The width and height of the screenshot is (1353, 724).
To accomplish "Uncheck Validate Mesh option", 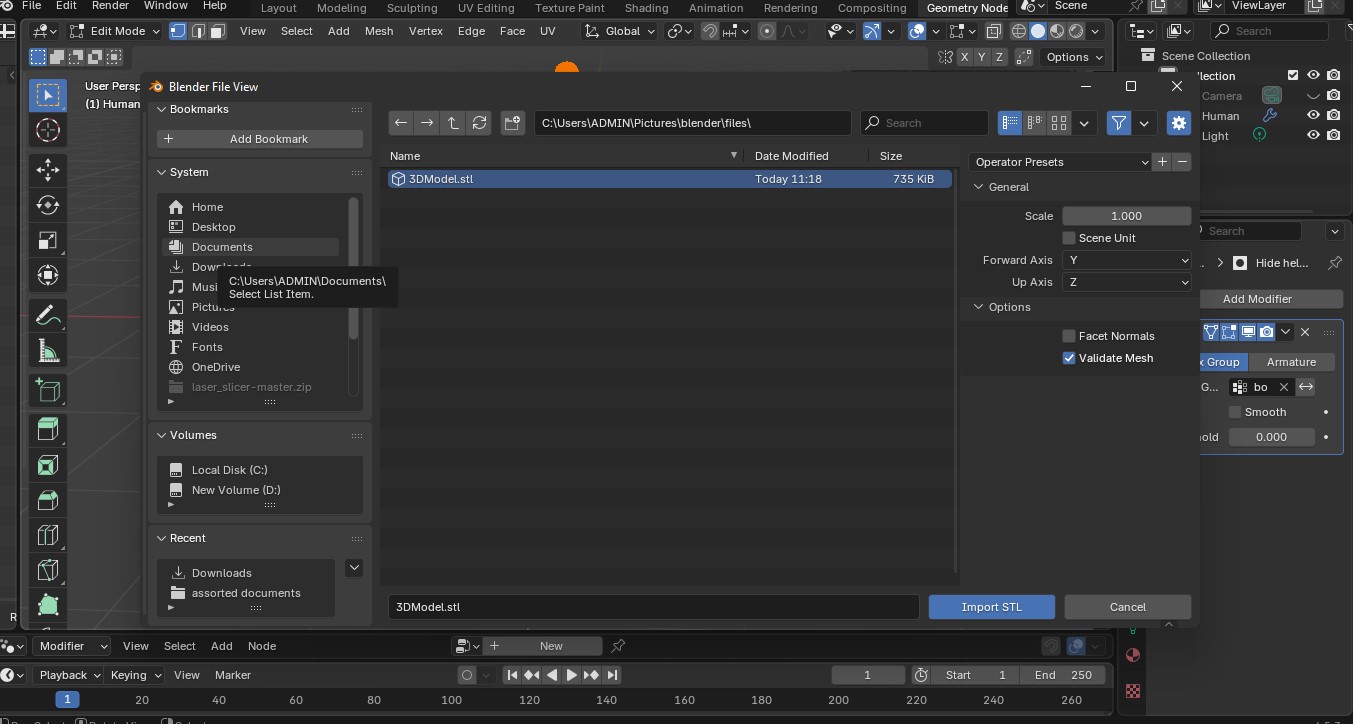I will click(1069, 358).
